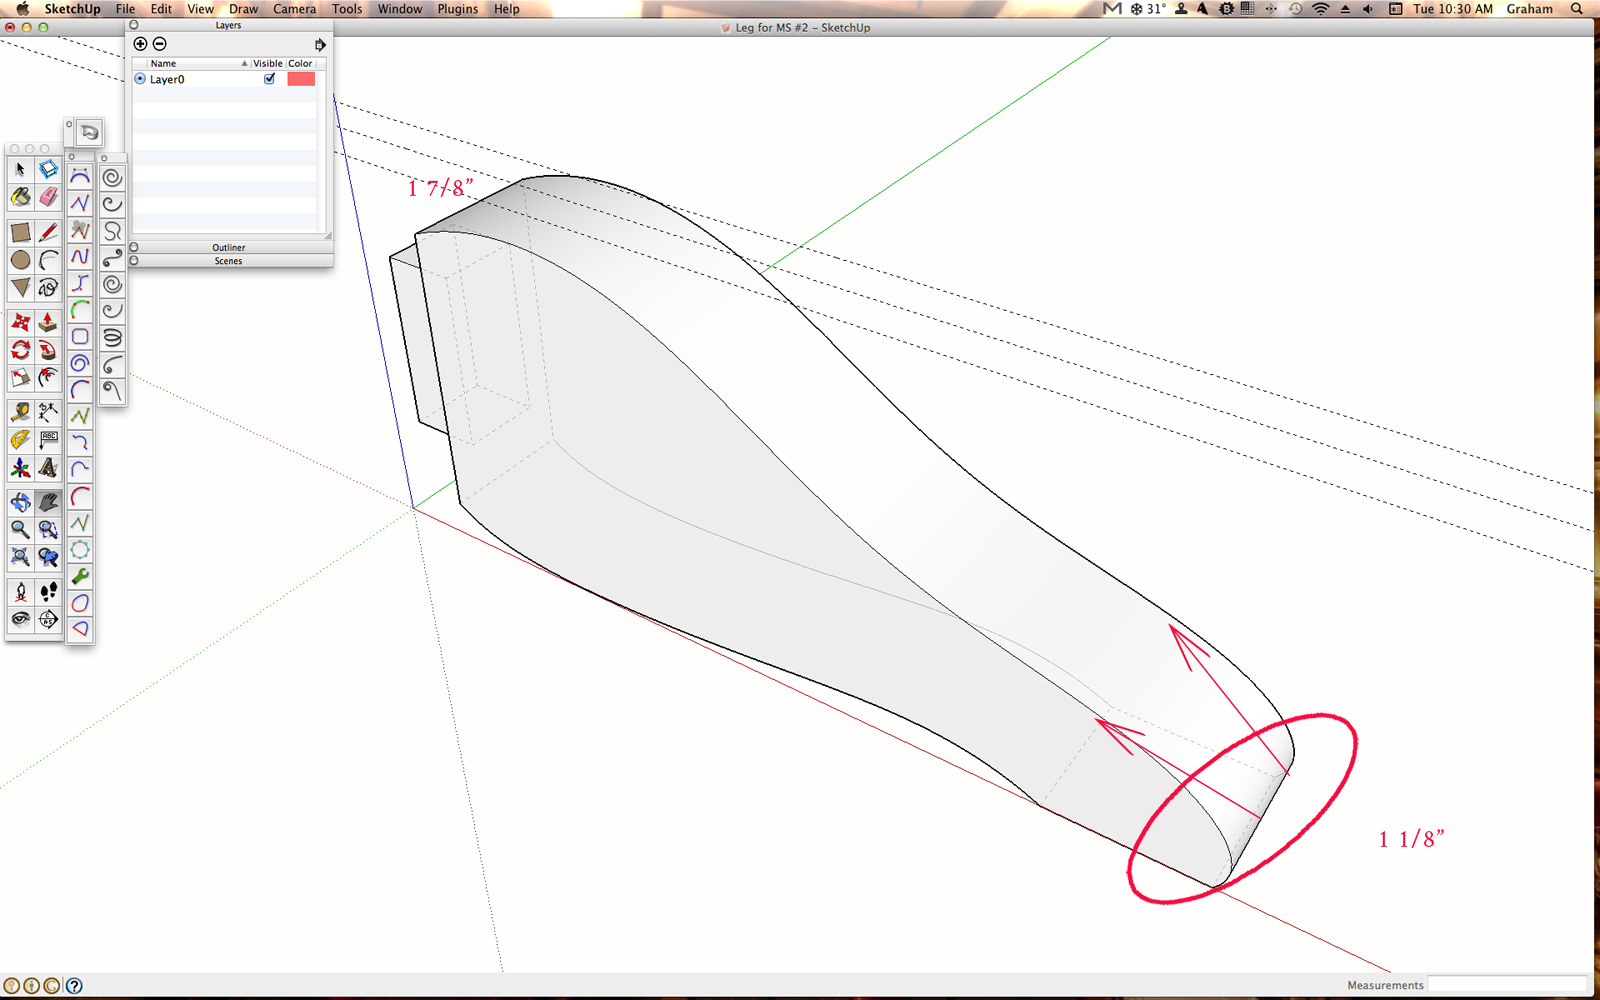Delete layer with the minus button

click(160, 44)
